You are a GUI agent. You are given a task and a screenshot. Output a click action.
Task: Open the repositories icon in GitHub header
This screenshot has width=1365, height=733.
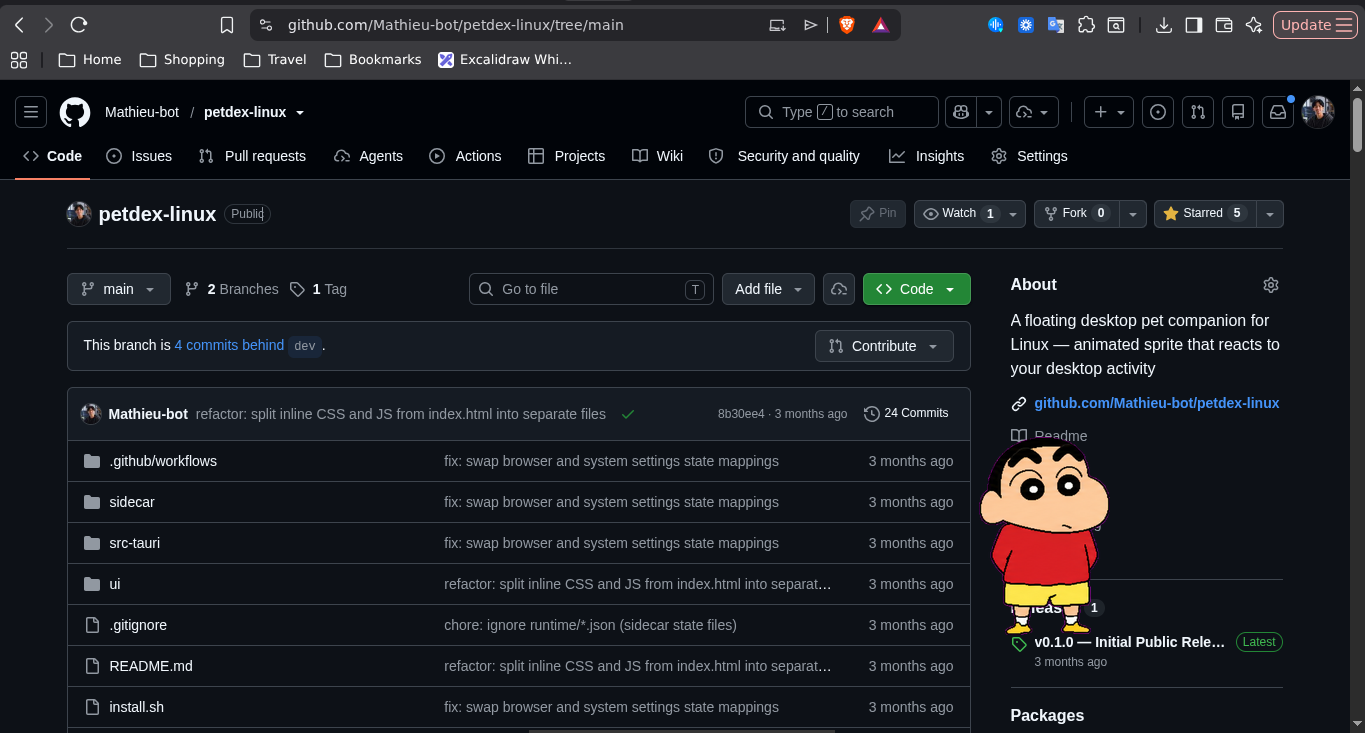pyautogui.click(x=1238, y=112)
